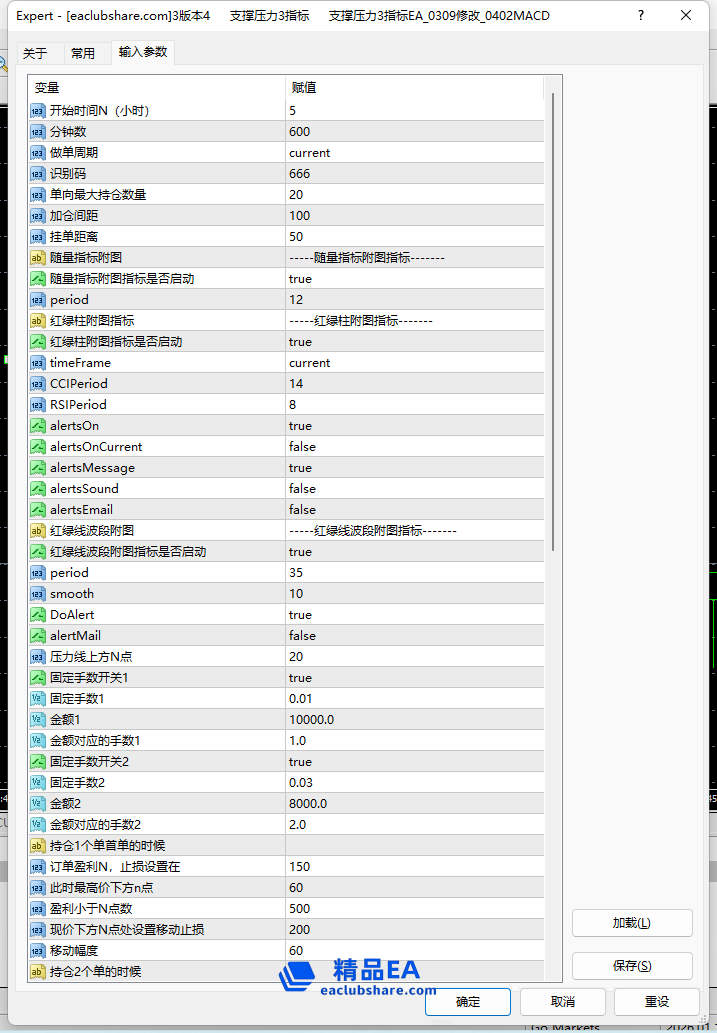The width and height of the screenshot is (717, 1033).
Task: Select the 盈利小于N点数 row label
Action: (91, 909)
